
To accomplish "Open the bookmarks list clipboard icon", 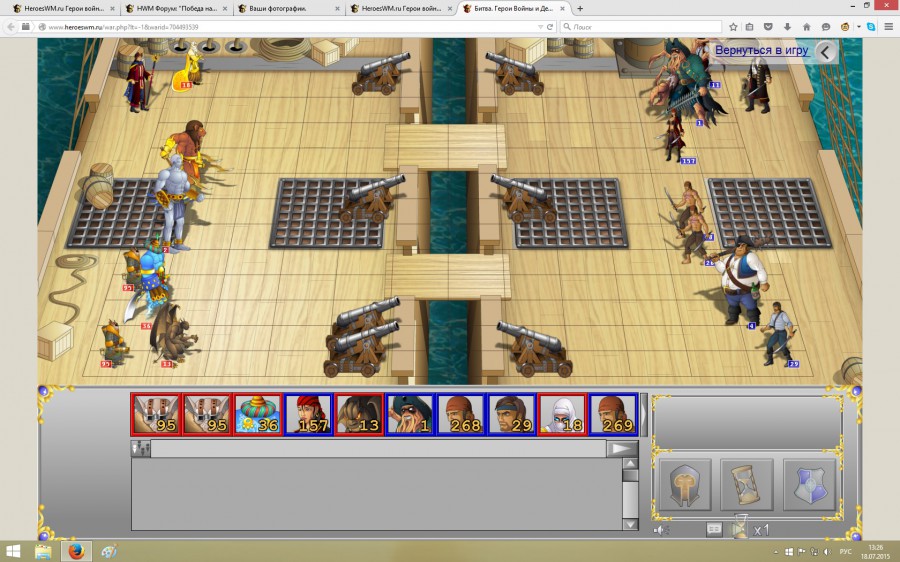I will click(x=750, y=27).
